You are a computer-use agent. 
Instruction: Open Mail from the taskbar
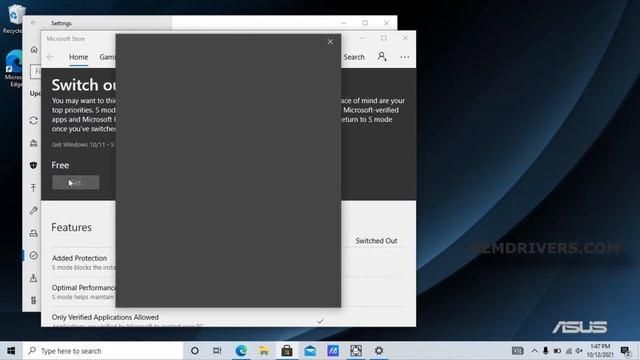(x=310, y=351)
